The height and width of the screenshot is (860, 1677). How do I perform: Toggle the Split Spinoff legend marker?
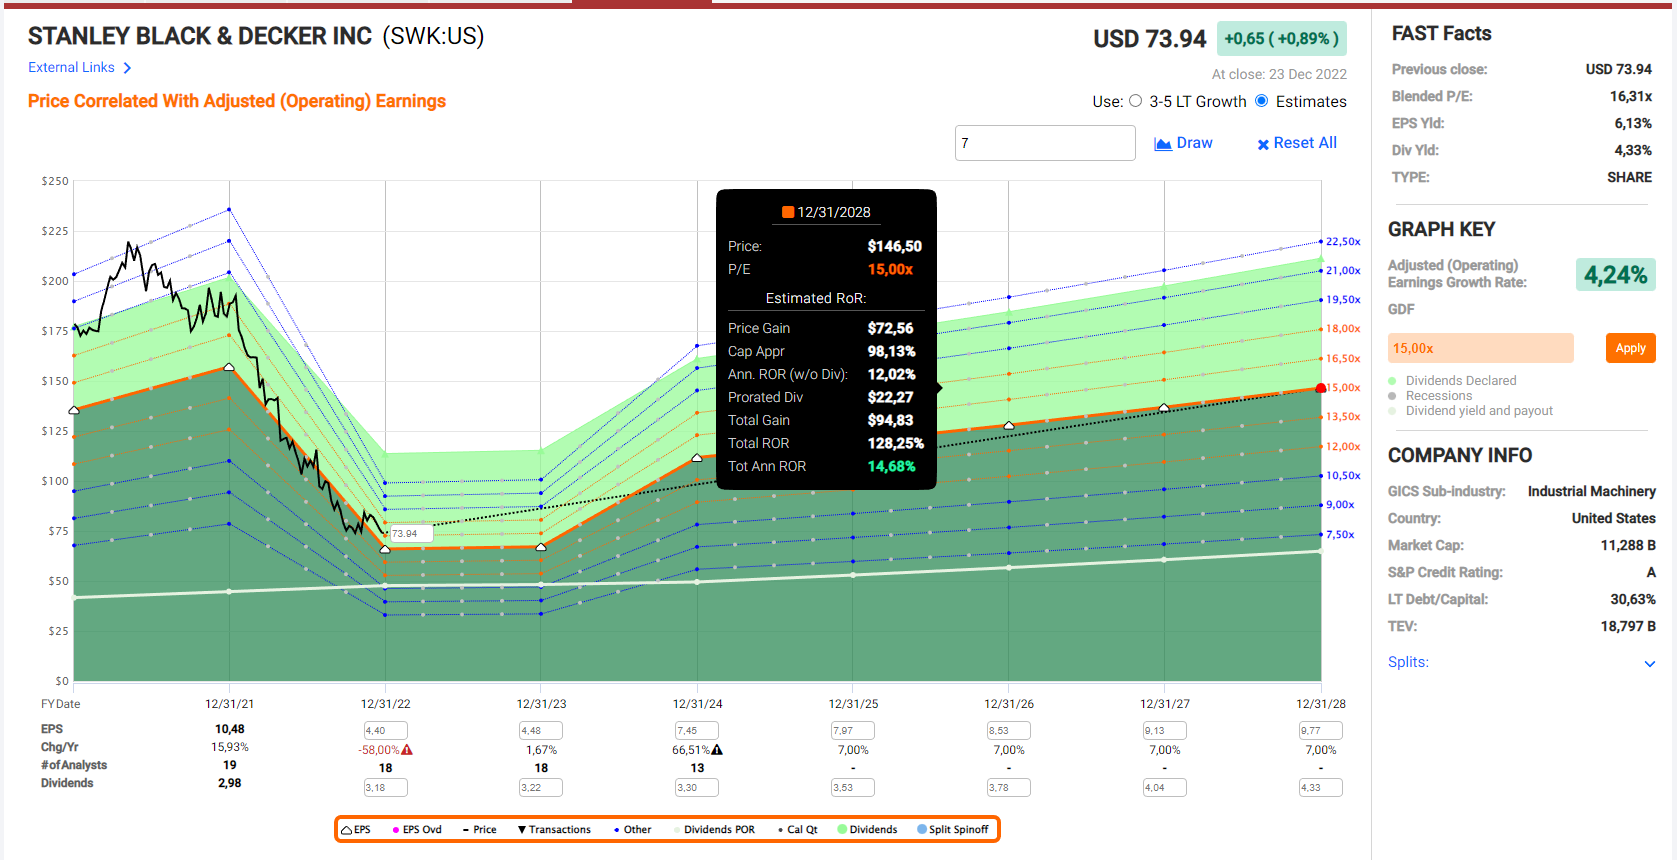tap(922, 829)
